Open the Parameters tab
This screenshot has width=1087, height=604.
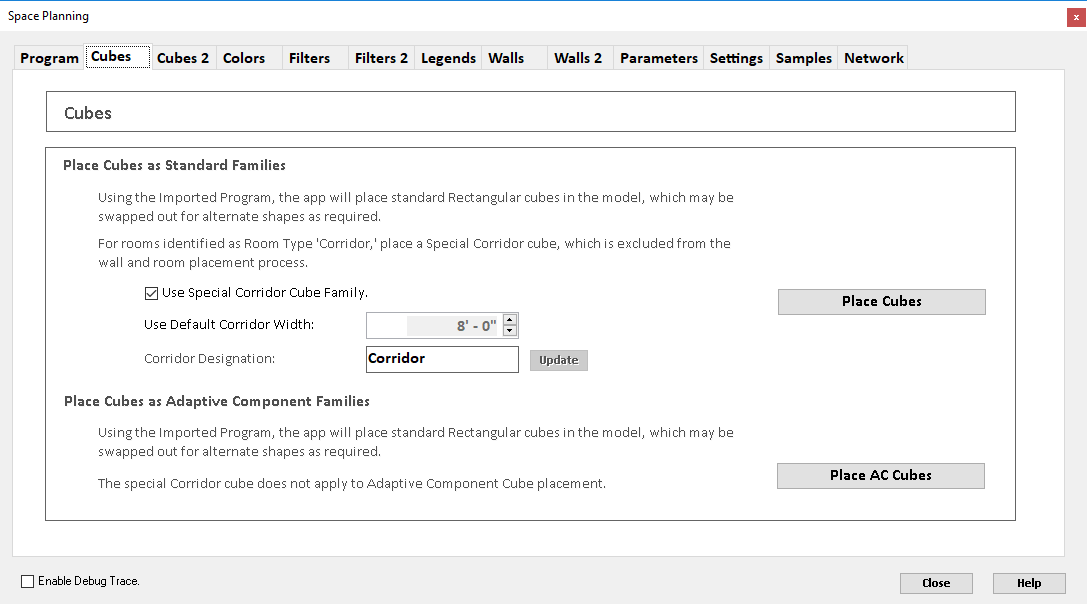[658, 58]
